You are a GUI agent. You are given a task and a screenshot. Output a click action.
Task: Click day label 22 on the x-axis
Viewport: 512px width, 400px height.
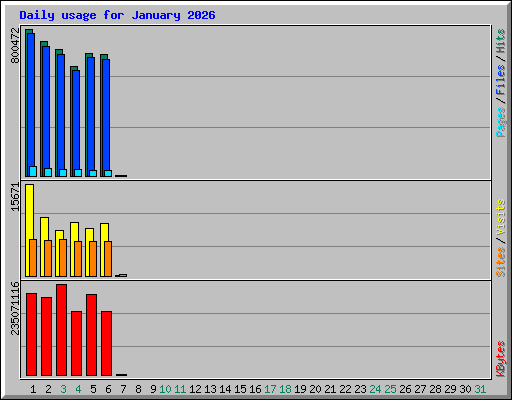345,389
